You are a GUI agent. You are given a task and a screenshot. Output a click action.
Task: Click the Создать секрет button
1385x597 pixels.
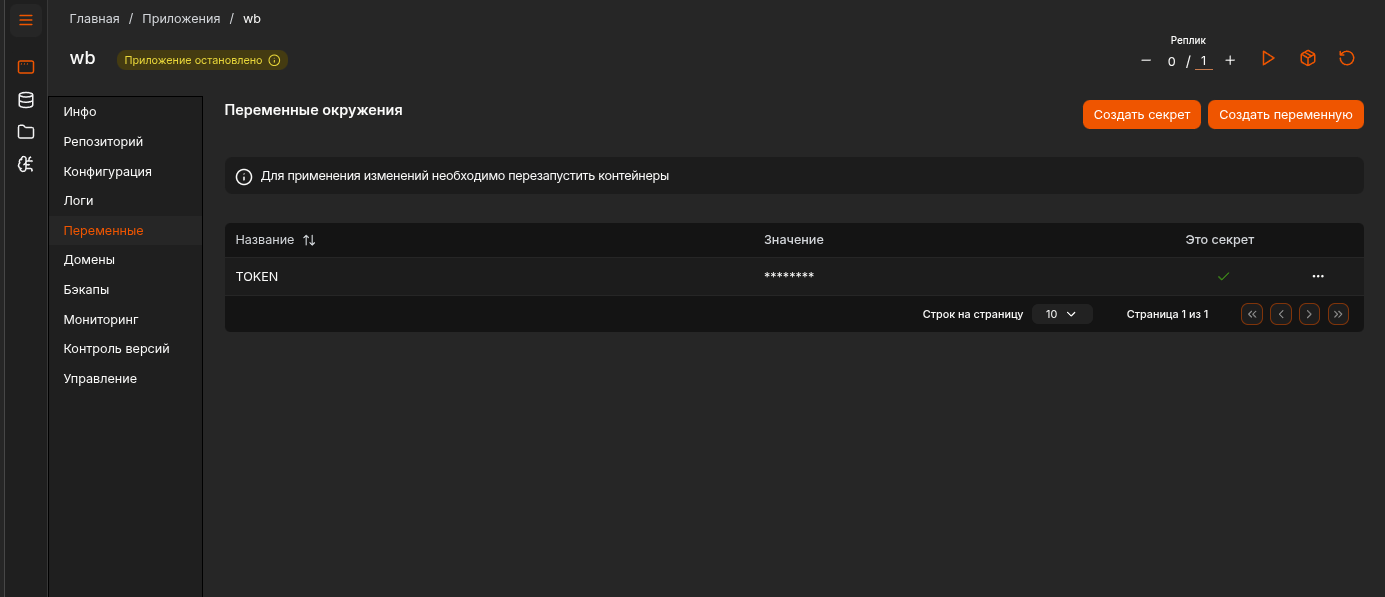[1141, 115]
